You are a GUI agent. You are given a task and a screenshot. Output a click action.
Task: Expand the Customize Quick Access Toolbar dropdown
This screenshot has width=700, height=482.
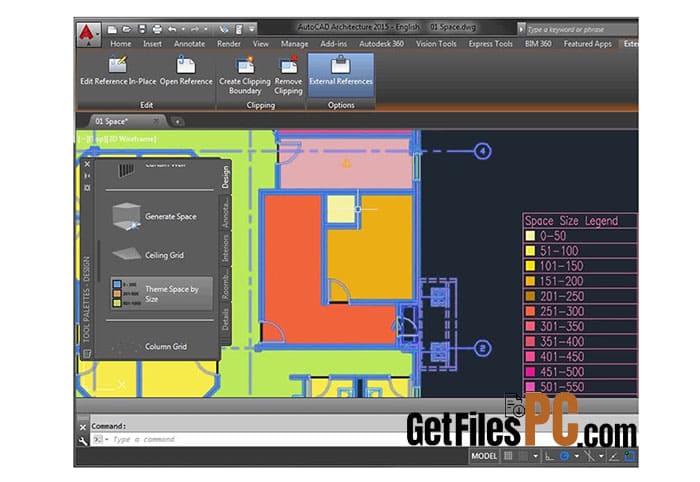[x=252, y=29]
